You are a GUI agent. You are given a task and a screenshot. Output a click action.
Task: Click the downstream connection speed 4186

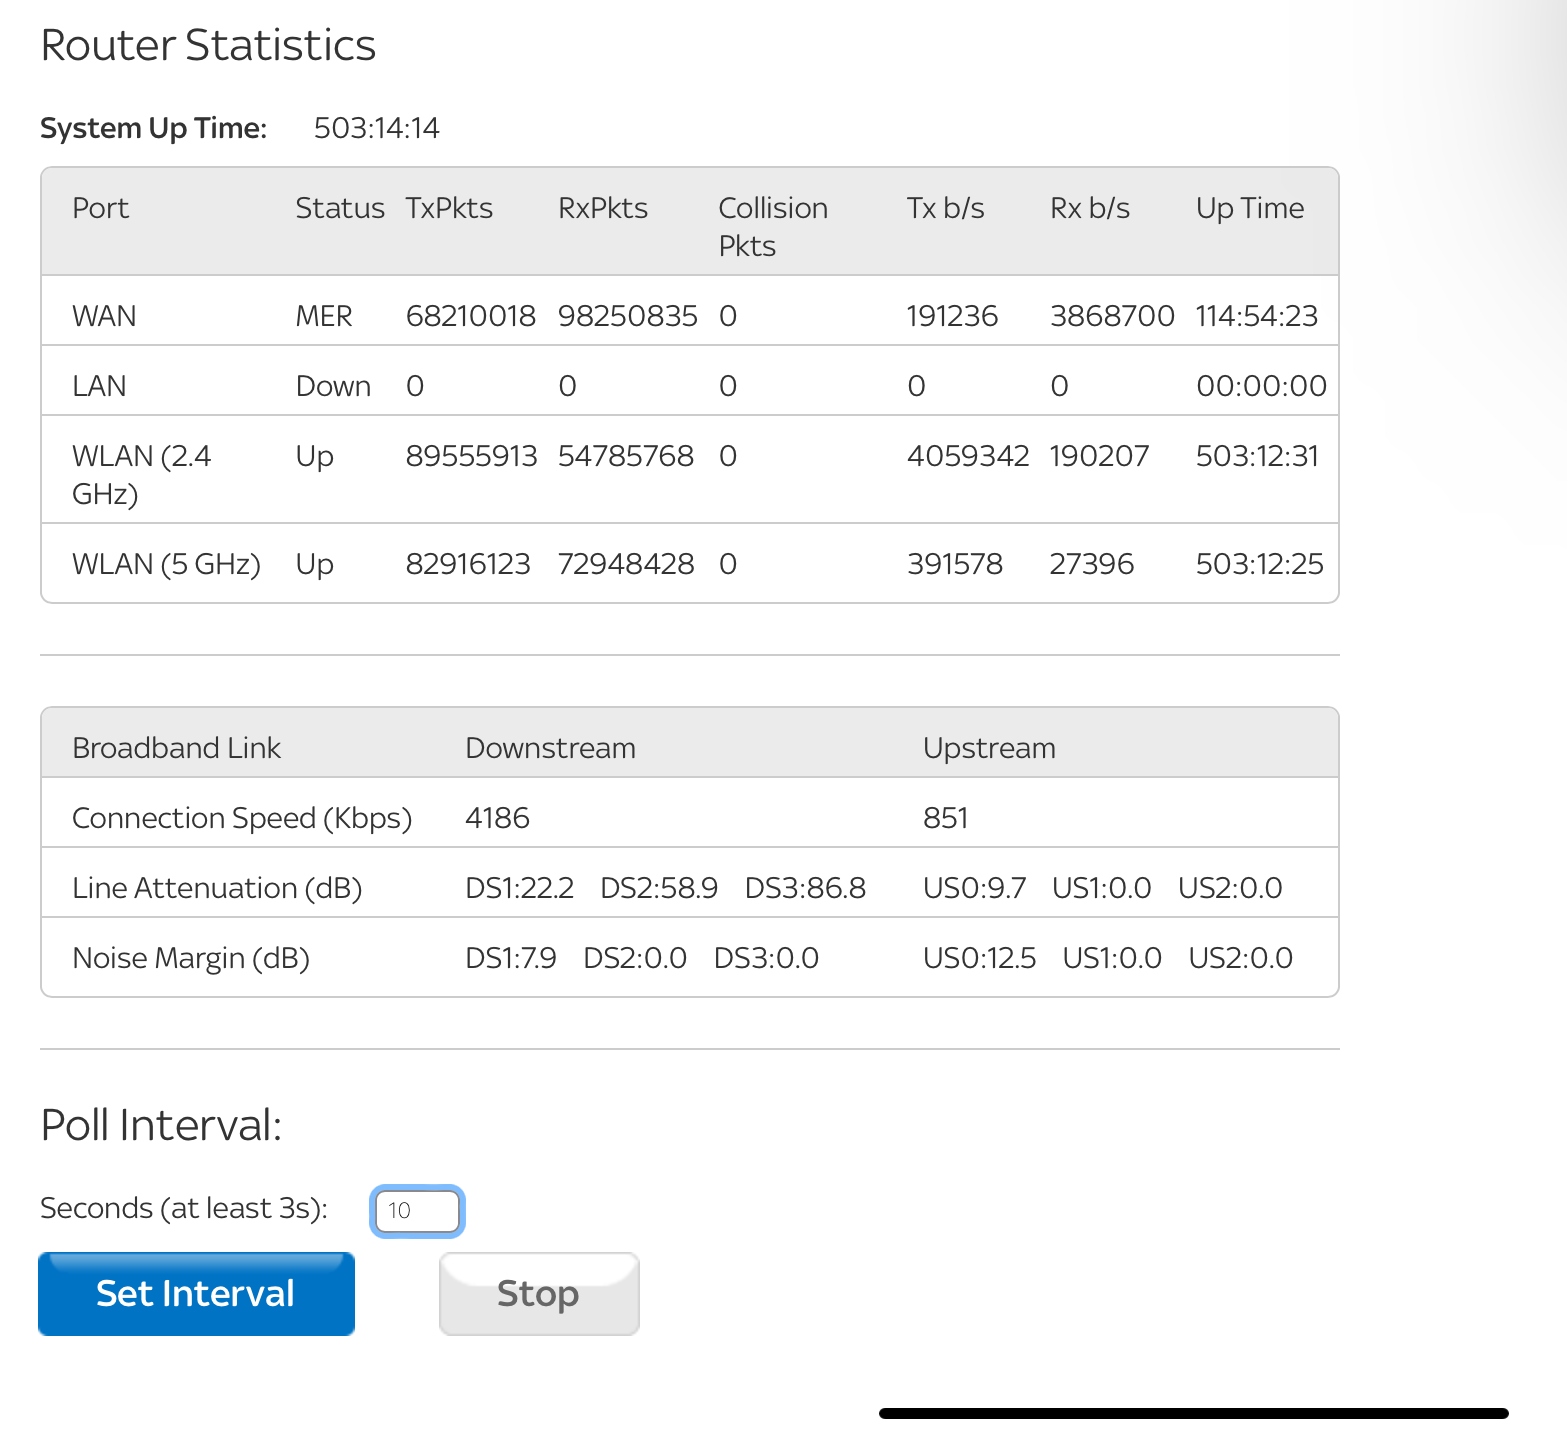point(497,818)
